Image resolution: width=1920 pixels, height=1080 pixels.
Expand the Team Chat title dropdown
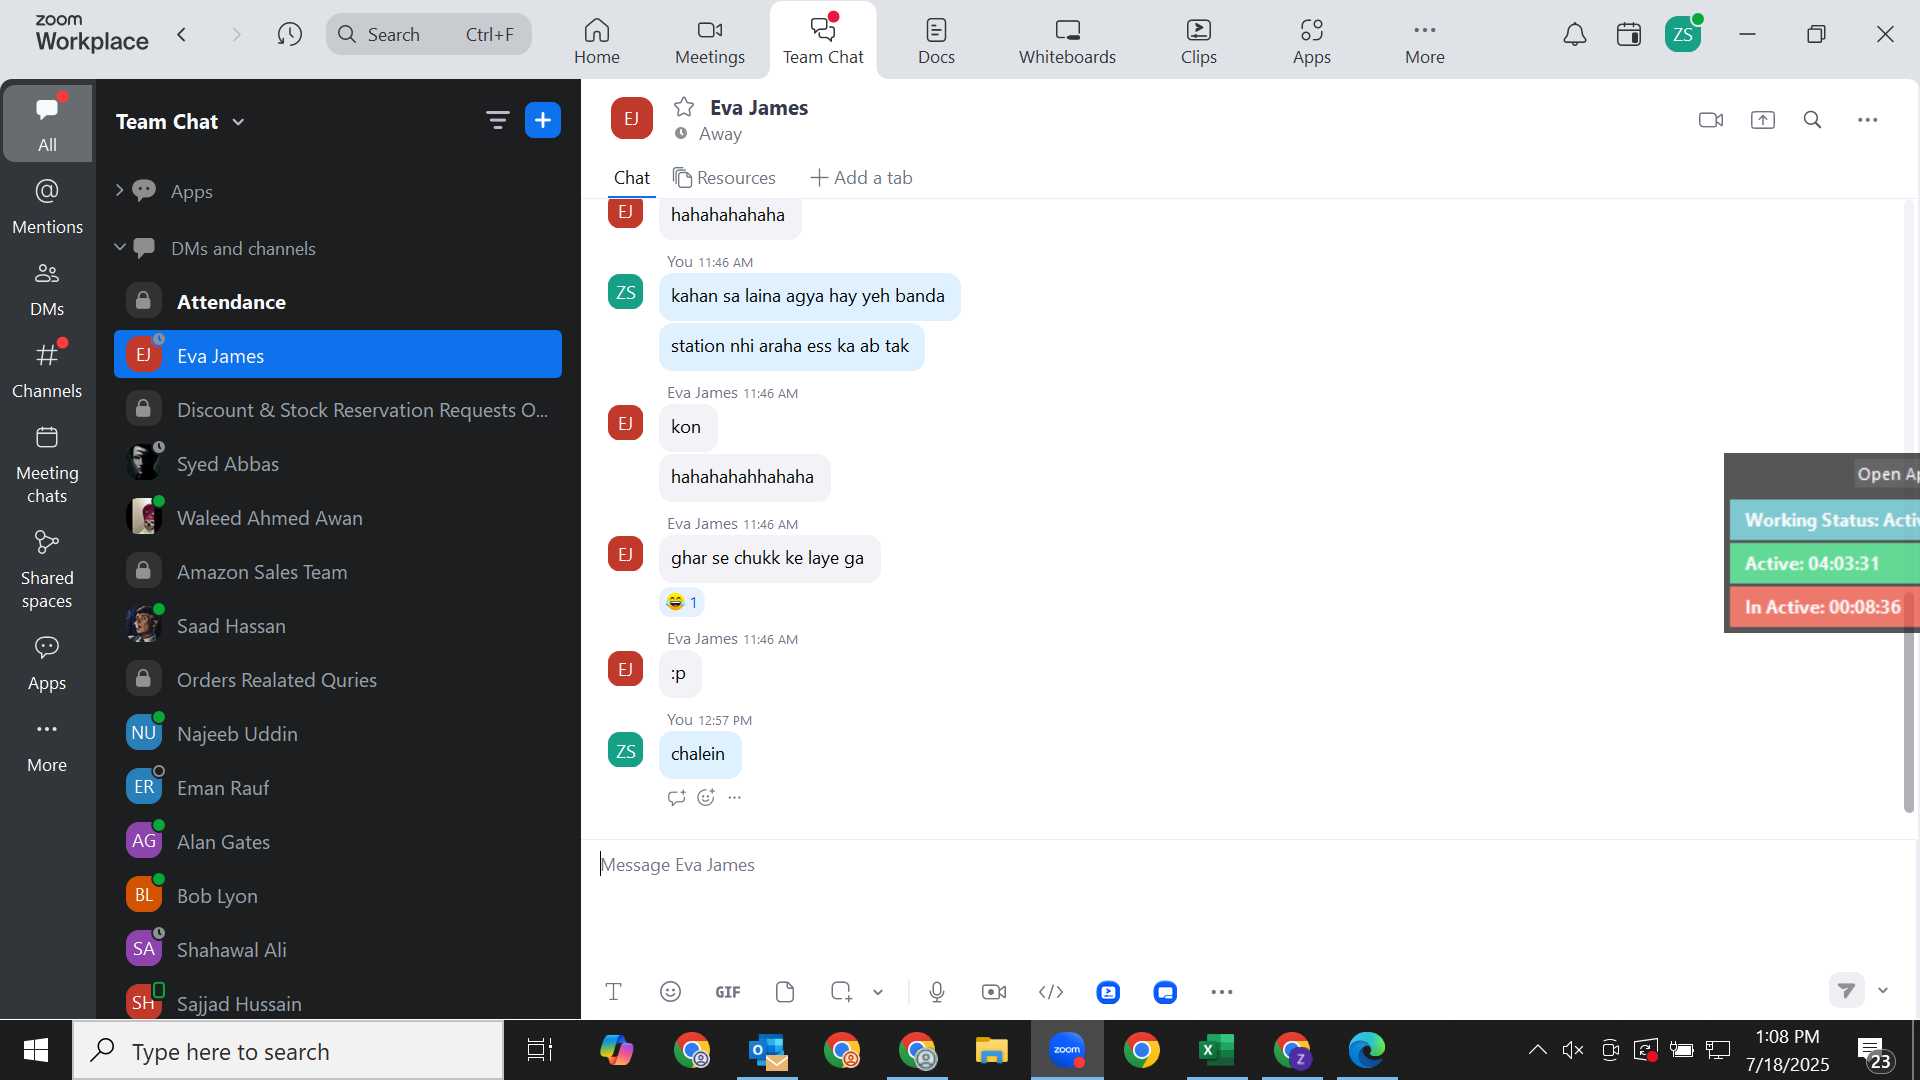tap(238, 122)
